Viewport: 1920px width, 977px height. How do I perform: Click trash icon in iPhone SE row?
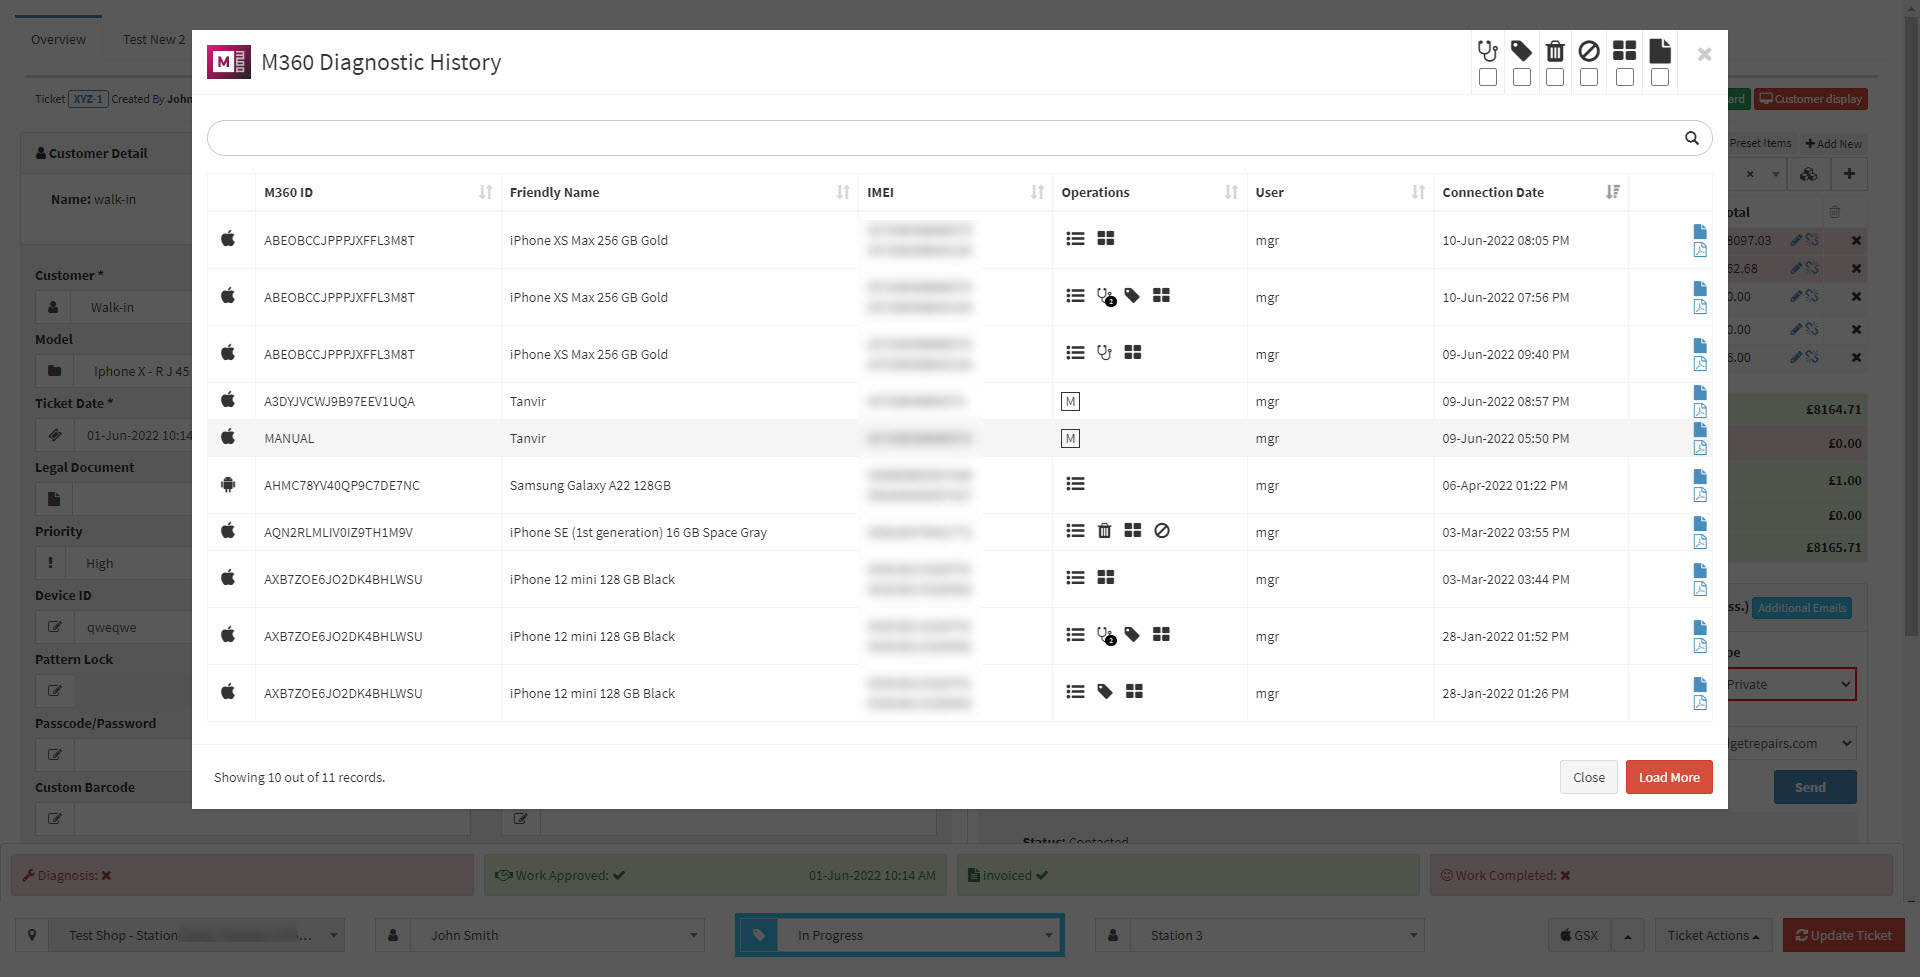pyautogui.click(x=1104, y=531)
